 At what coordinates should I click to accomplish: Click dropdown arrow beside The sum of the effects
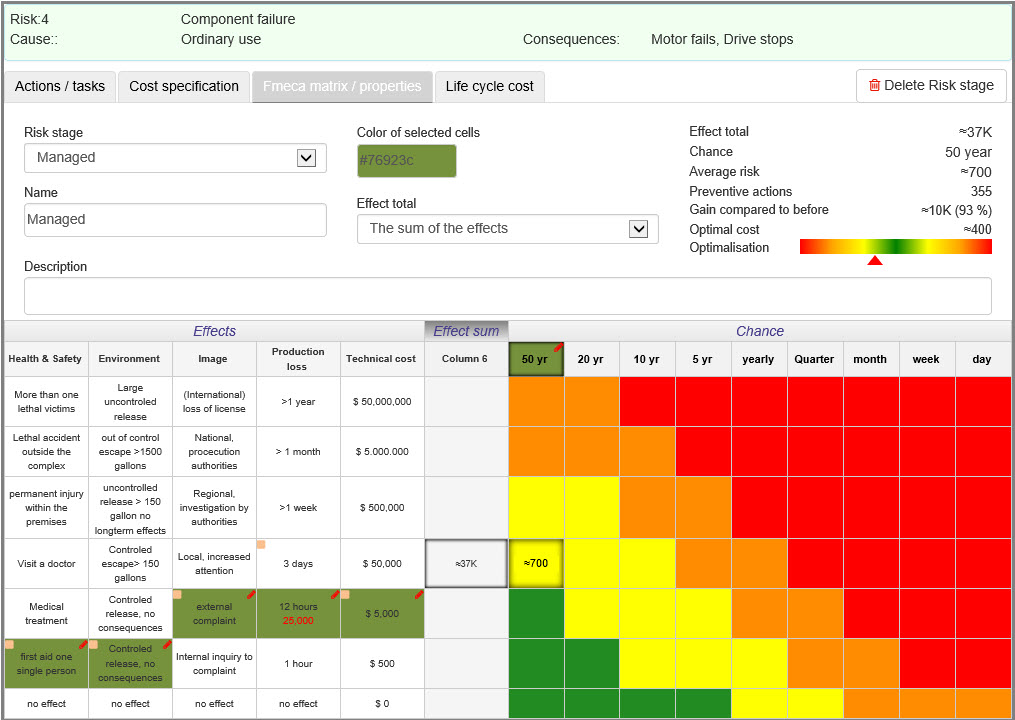pyautogui.click(x=638, y=229)
